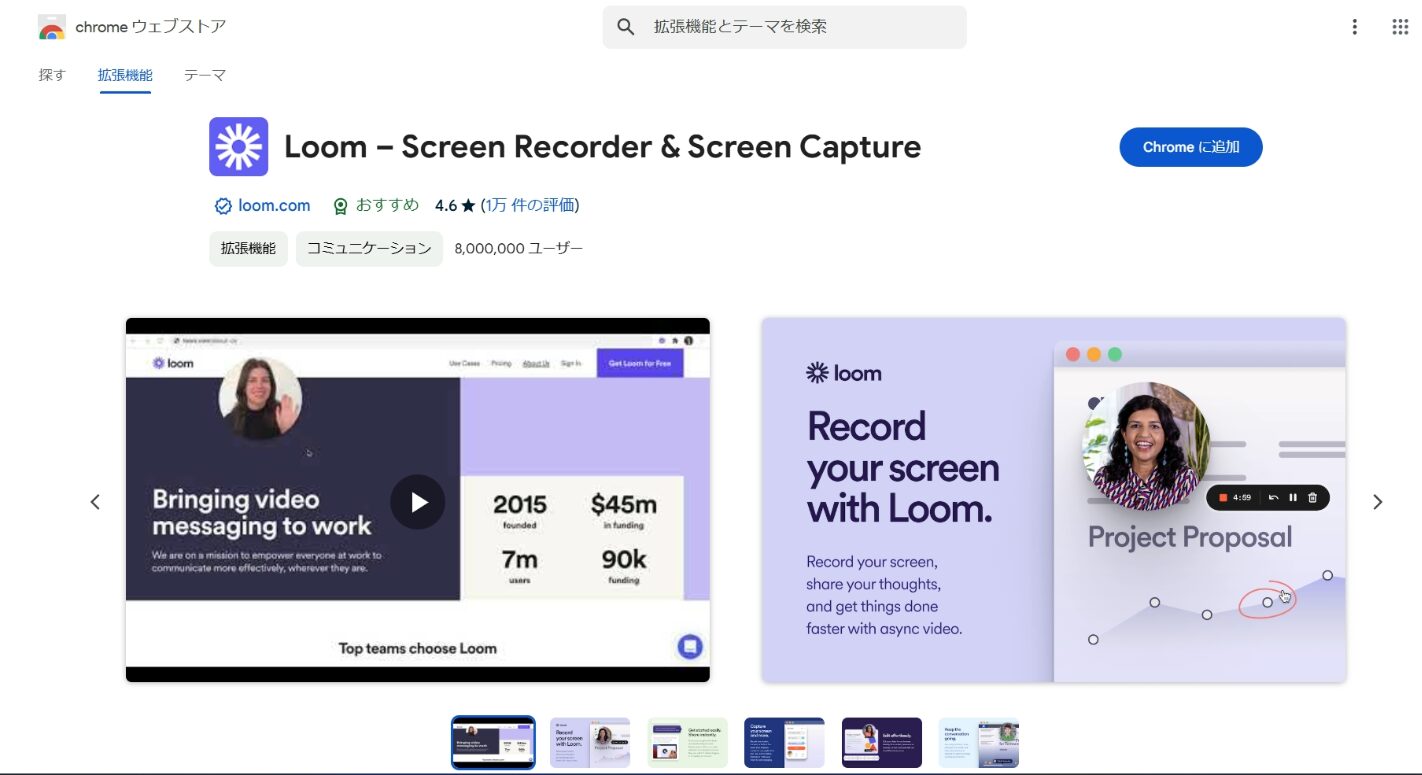The height and width of the screenshot is (775, 1422).
Task: Select the dark blue 'Capture your screen' thumbnail
Action: click(x=784, y=743)
